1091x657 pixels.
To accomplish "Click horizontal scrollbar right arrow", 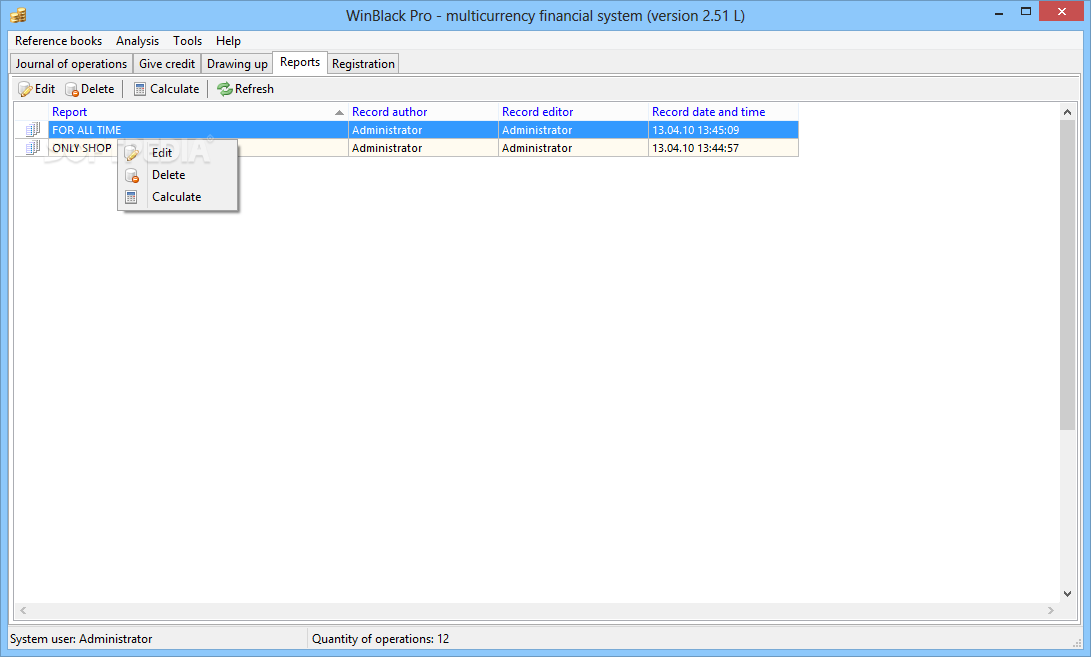I will [1051, 610].
